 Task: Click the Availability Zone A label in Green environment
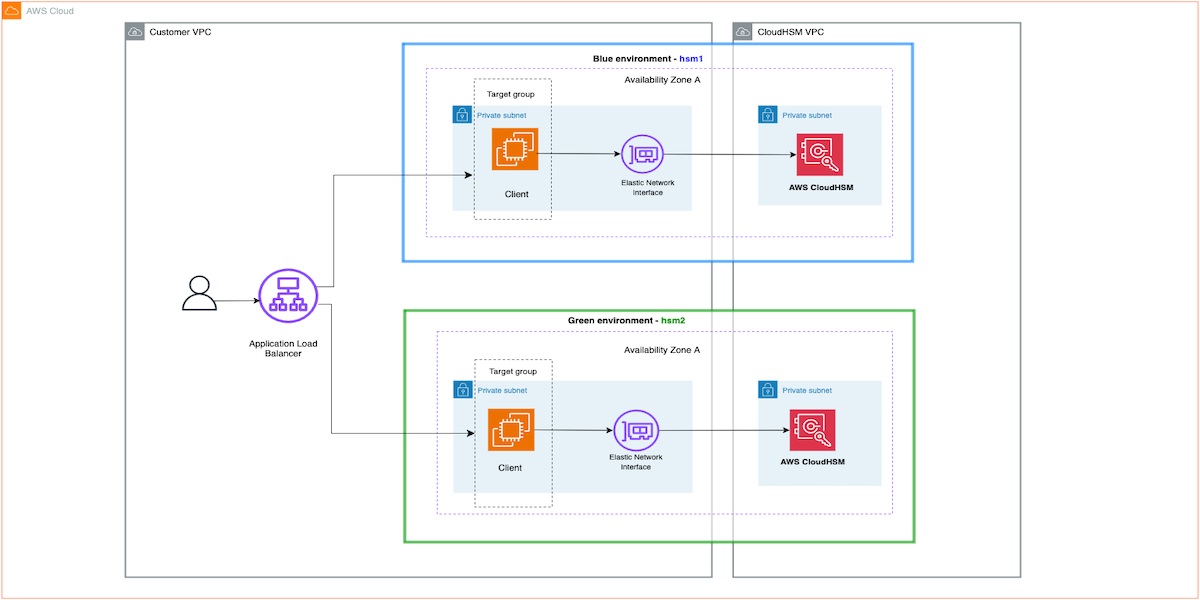pyautogui.click(x=663, y=349)
